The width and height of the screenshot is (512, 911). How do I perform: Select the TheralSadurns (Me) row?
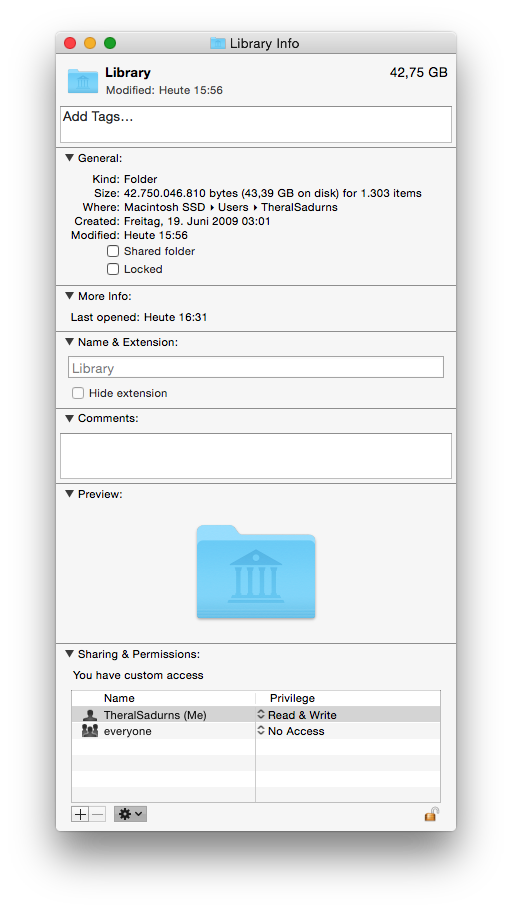(256, 715)
